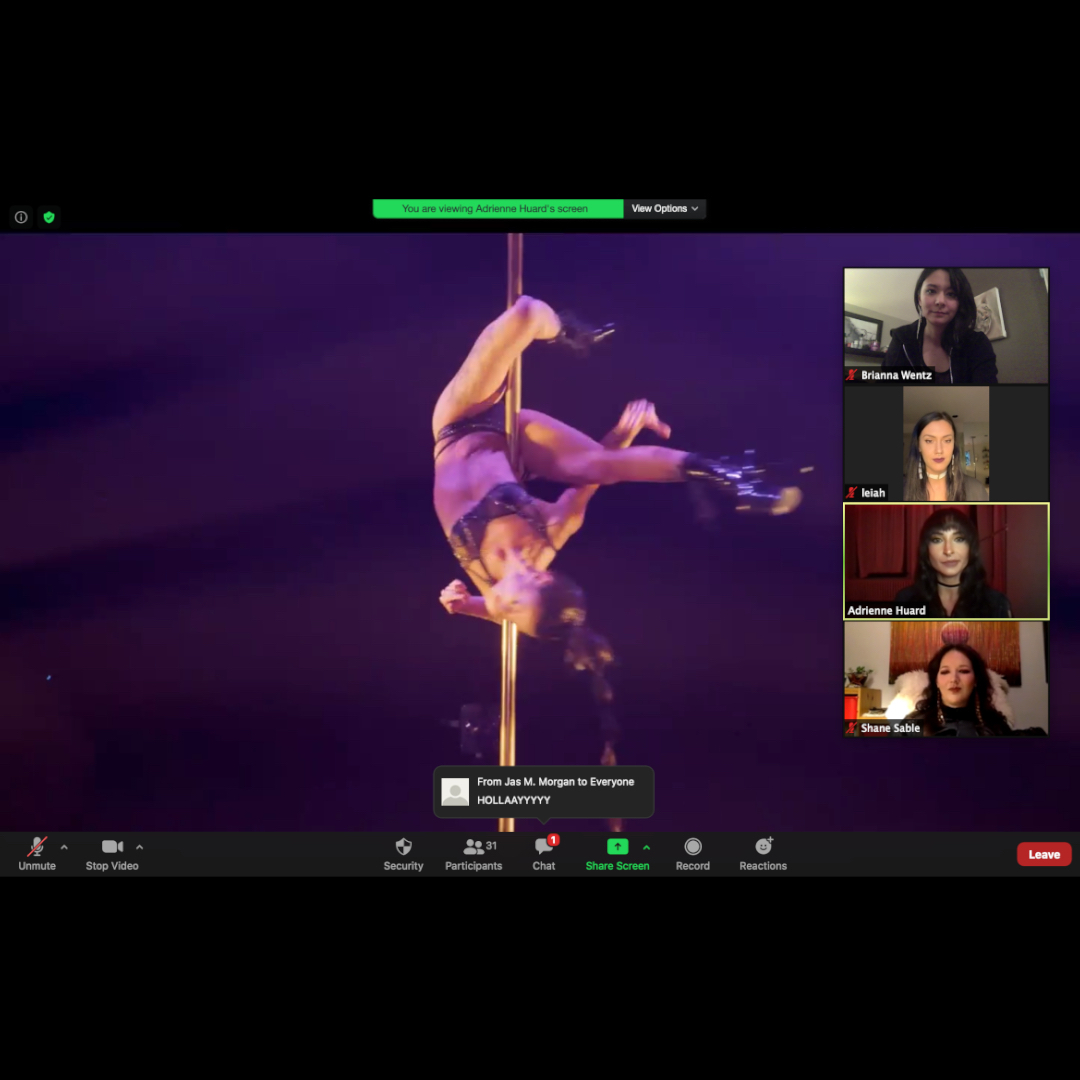Click the green screen-viewing status banner
This screenshot has width=1080, height=1080.
(x=497, y=209)
